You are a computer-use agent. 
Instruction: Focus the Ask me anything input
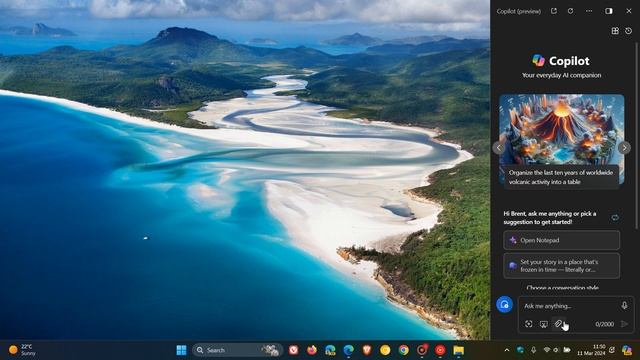569,306
